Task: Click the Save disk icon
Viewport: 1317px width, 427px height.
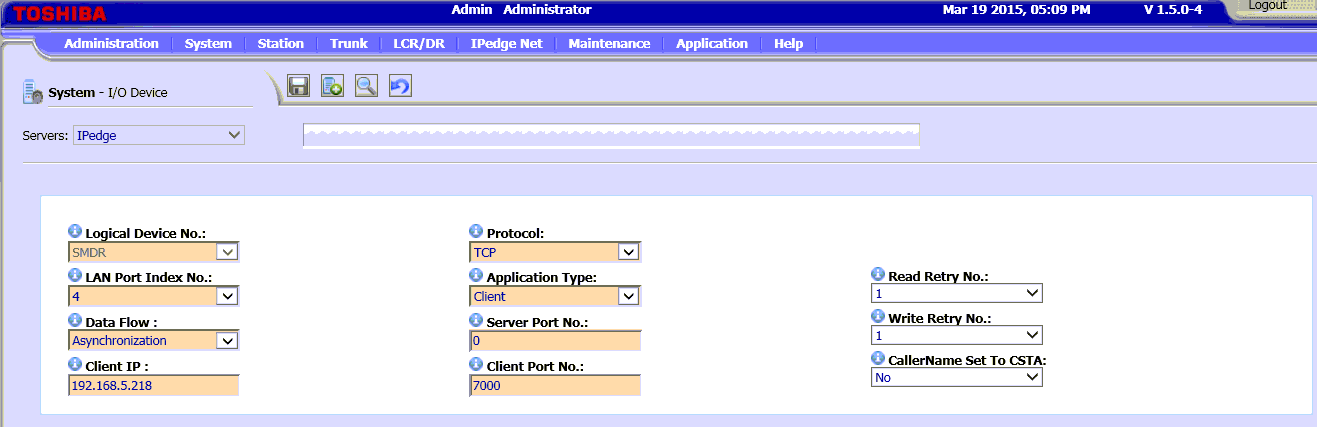Action: 298,86
